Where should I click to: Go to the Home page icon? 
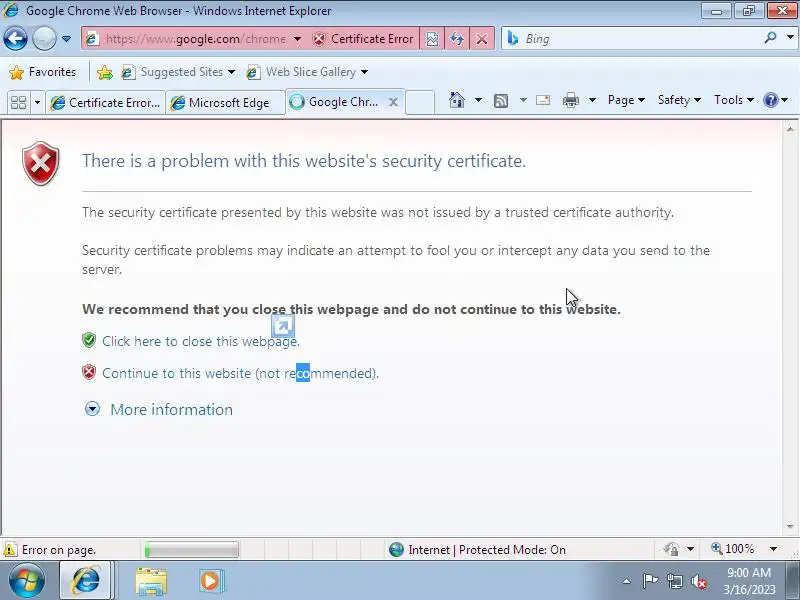click(457, 100)
